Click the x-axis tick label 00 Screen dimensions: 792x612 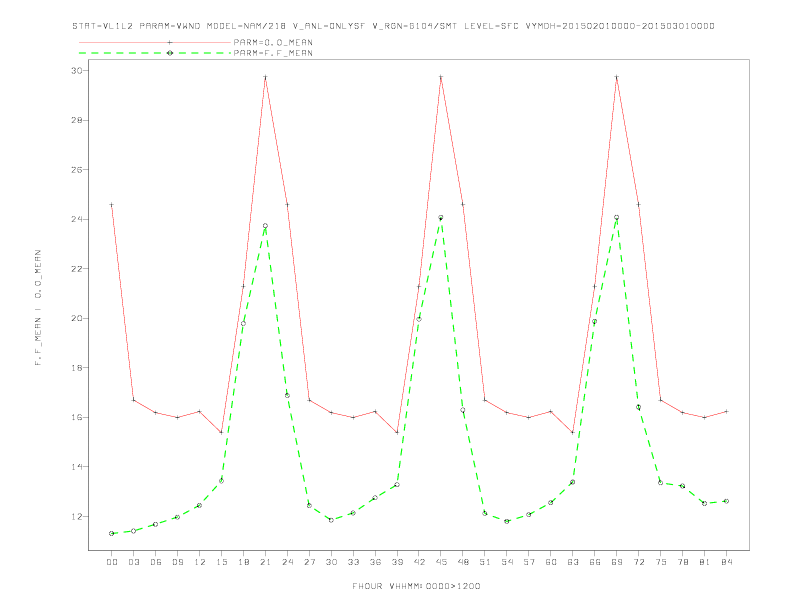coord(112,562)
